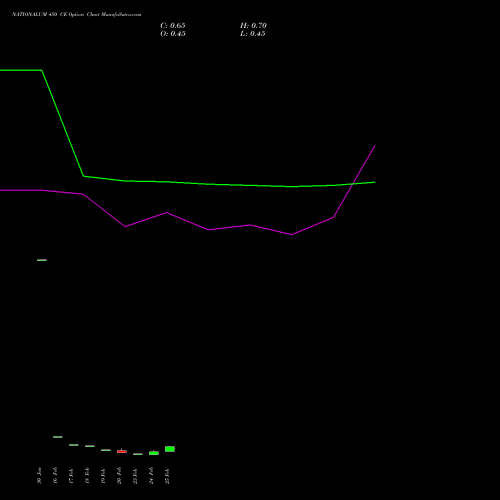Select the large green candle for 25 Feb
This screenshot has width=500, height=500.
tap(170, 449)
